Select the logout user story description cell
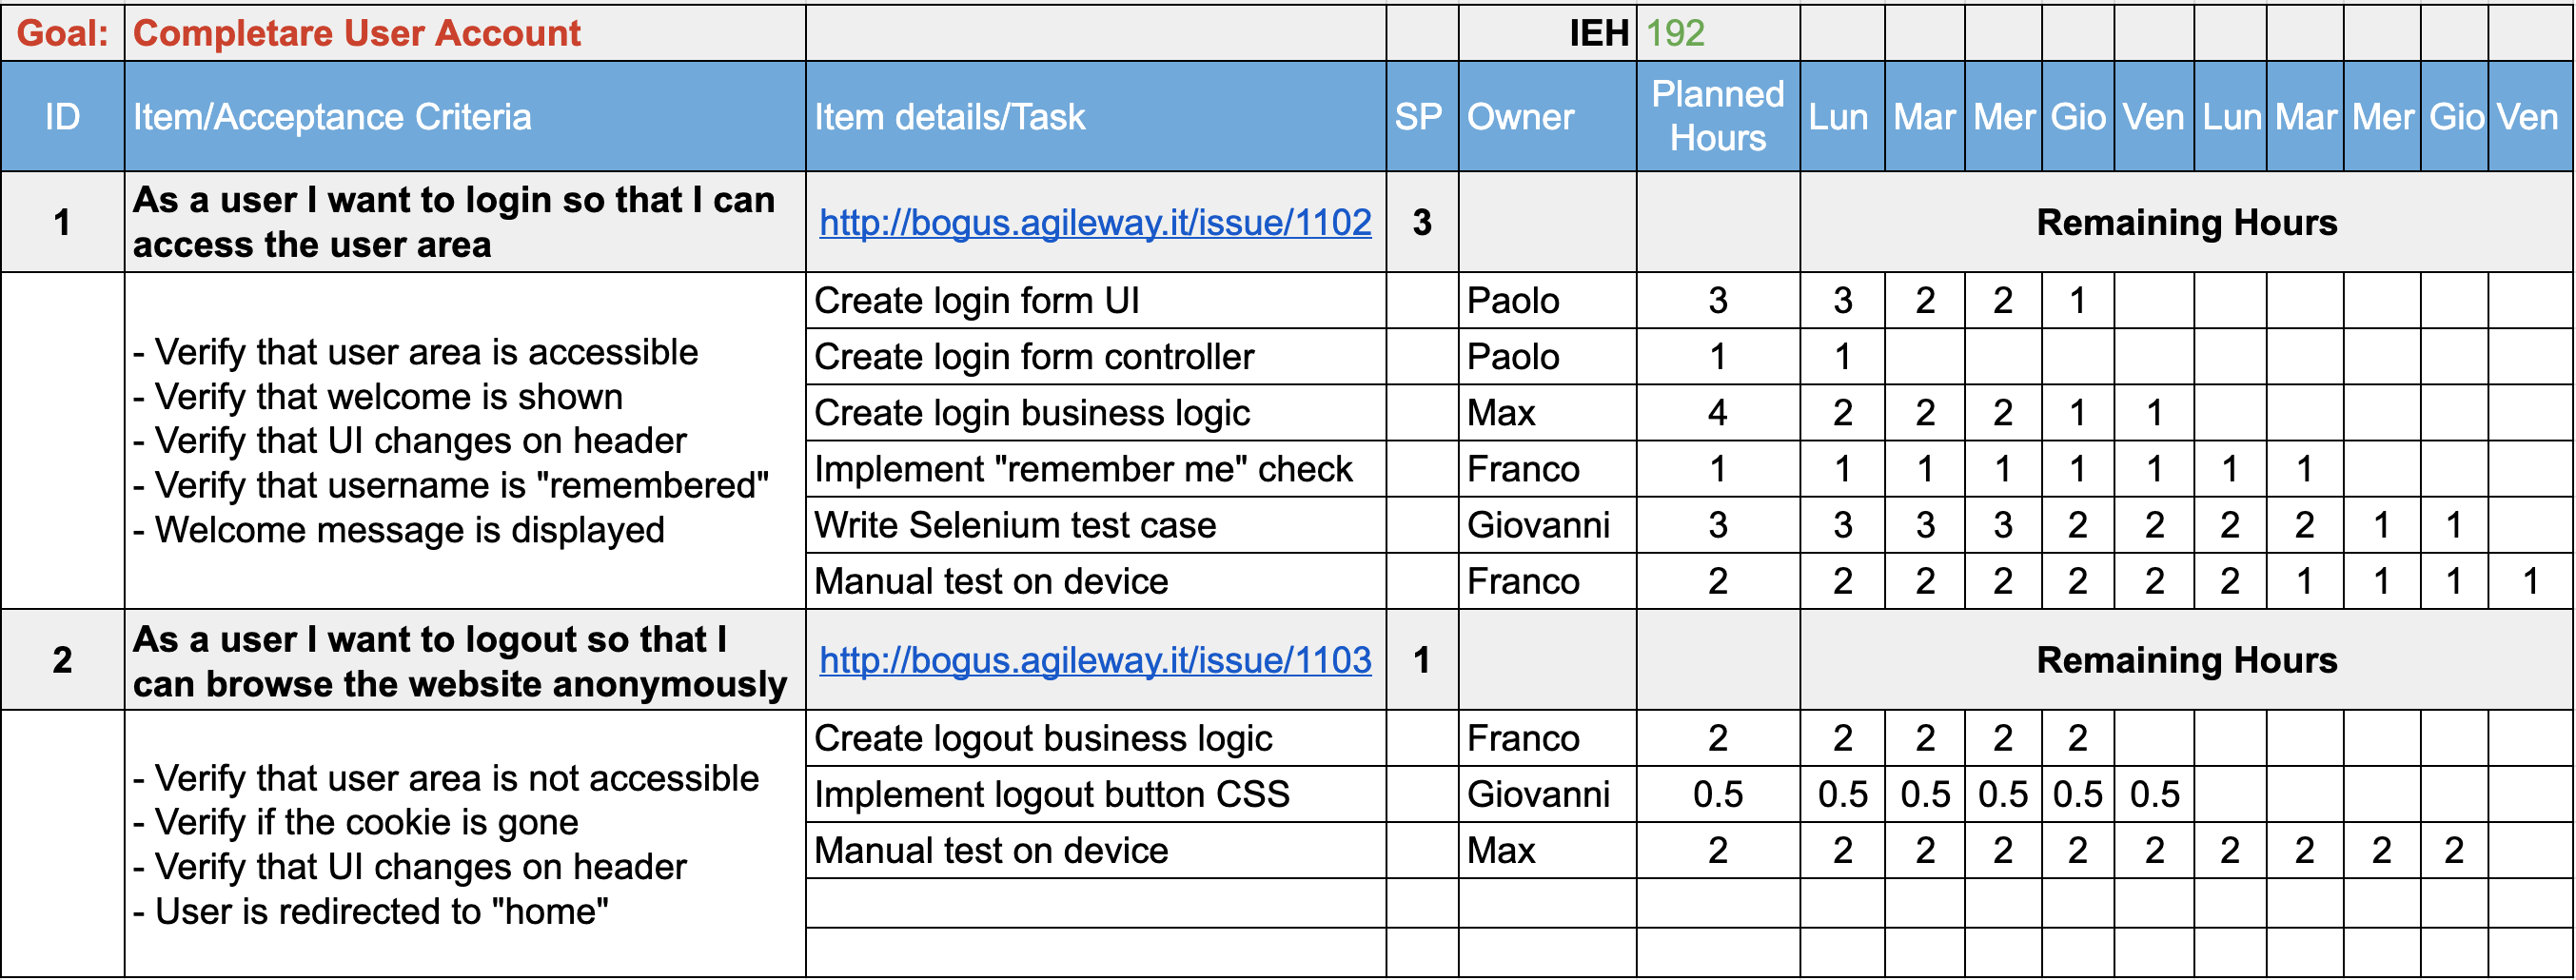Viewport: 2576px width, 980px height. coord(460,660)
